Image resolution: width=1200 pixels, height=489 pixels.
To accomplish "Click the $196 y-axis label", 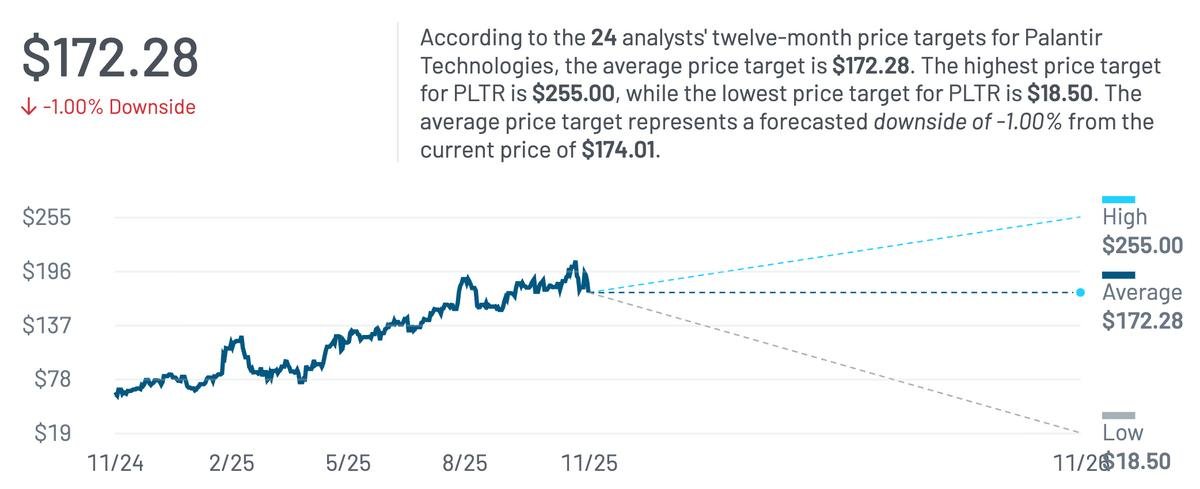I will pos(48,271).
